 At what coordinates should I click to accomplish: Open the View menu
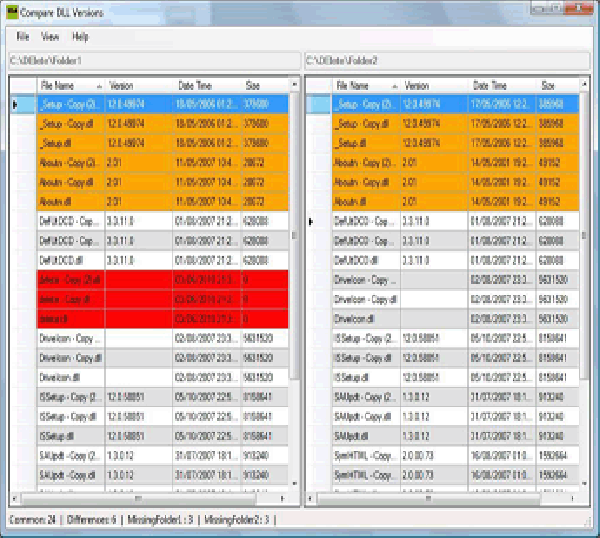tap(50, 37)
